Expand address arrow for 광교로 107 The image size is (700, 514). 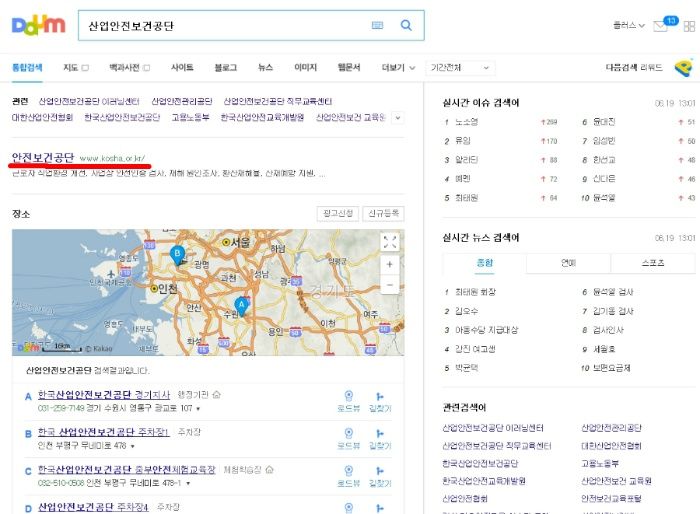[x=198, y=409]
